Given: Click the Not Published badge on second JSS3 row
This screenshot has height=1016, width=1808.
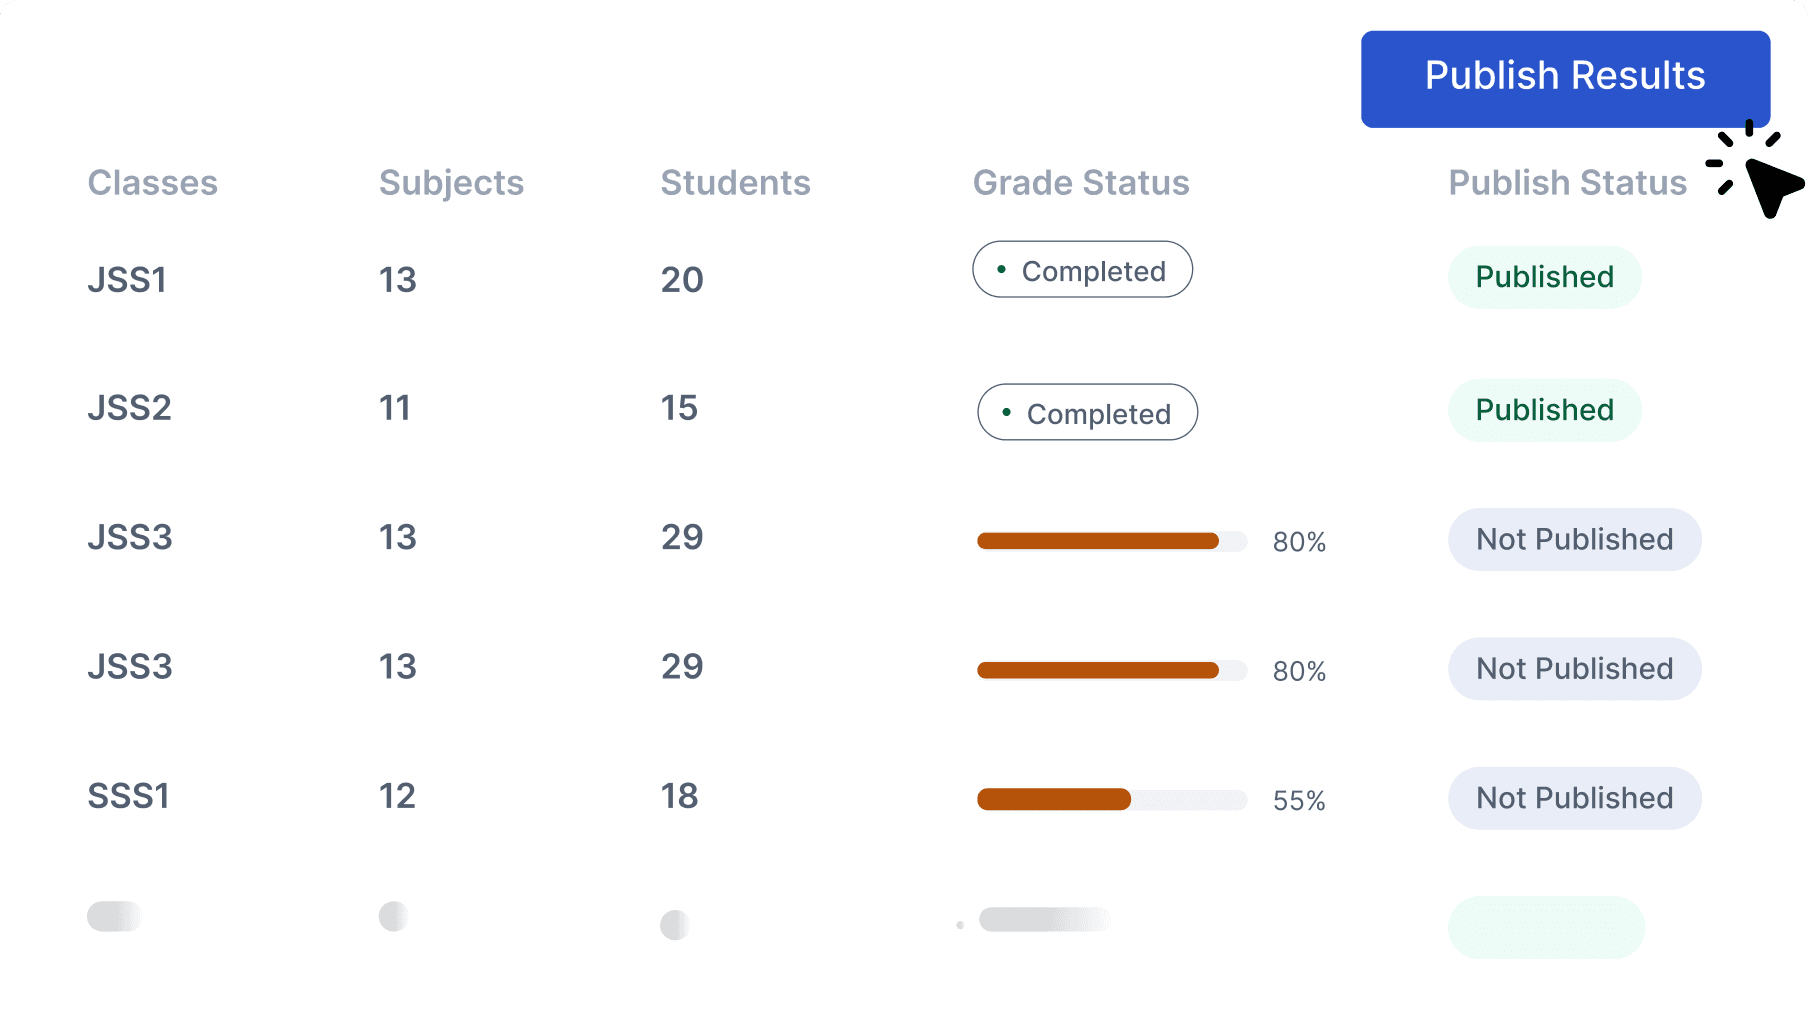Looking at the screenshot, I should [x=1574, y=668].
